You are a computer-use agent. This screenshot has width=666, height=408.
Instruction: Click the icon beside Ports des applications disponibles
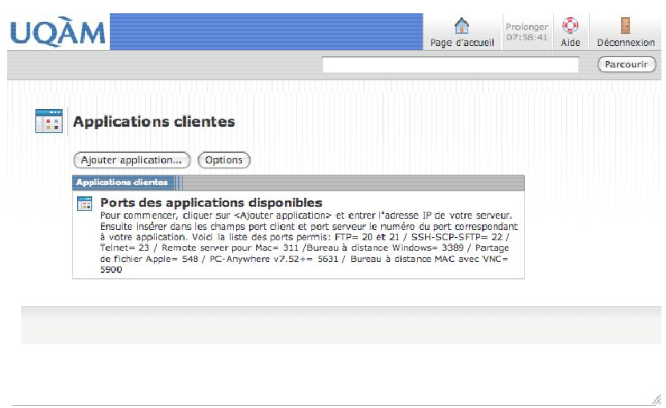(x=85, y=203)
